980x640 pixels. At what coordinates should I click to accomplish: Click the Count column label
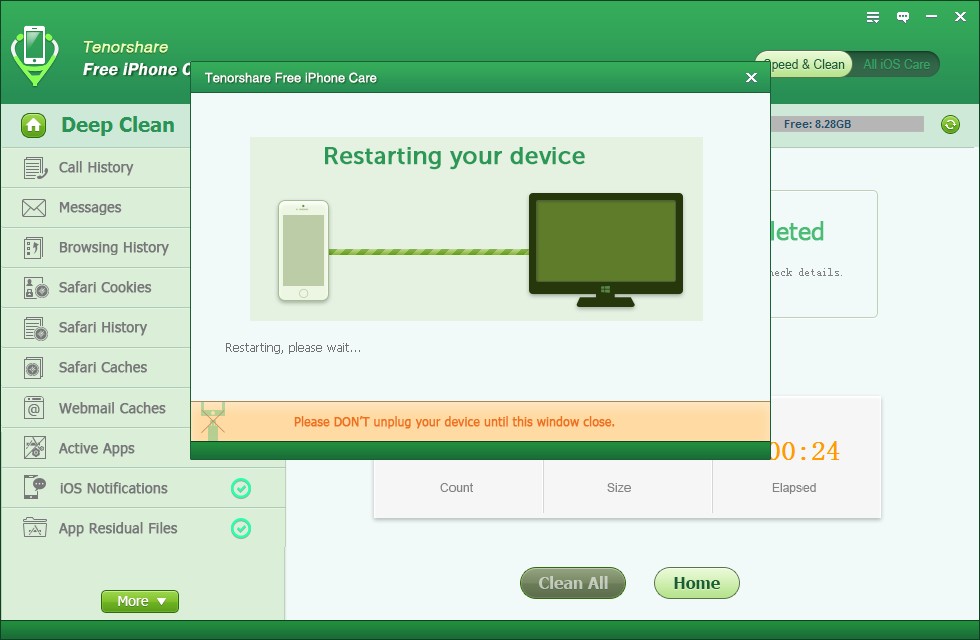(456, 488)
